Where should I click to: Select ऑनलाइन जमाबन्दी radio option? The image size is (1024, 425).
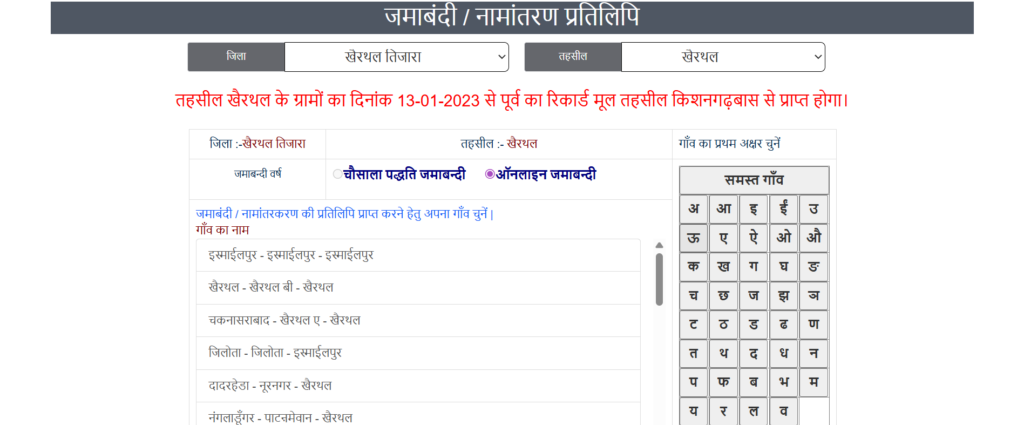[x=490, y=174]
